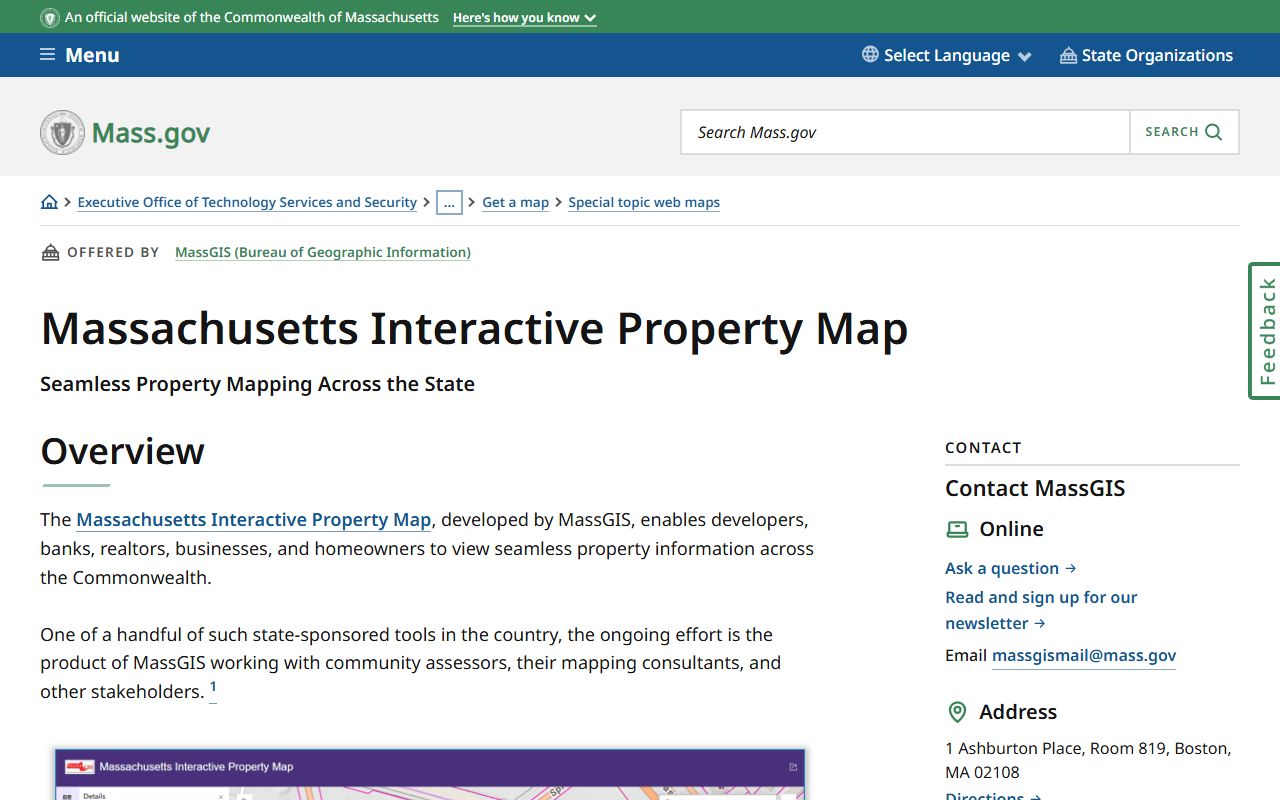
Task: Expand 'Here's how you know' disclosure
Action: [x=524, y=18]
